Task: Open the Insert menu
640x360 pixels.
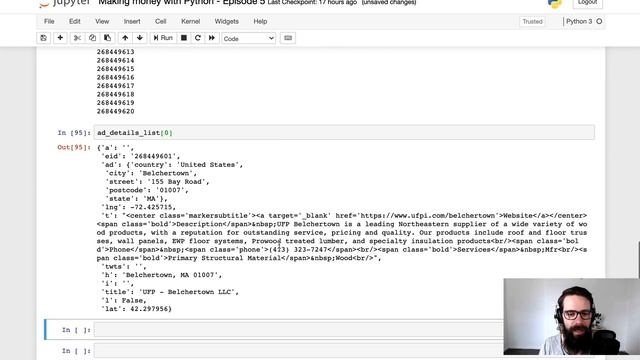Action: [132, 21]
